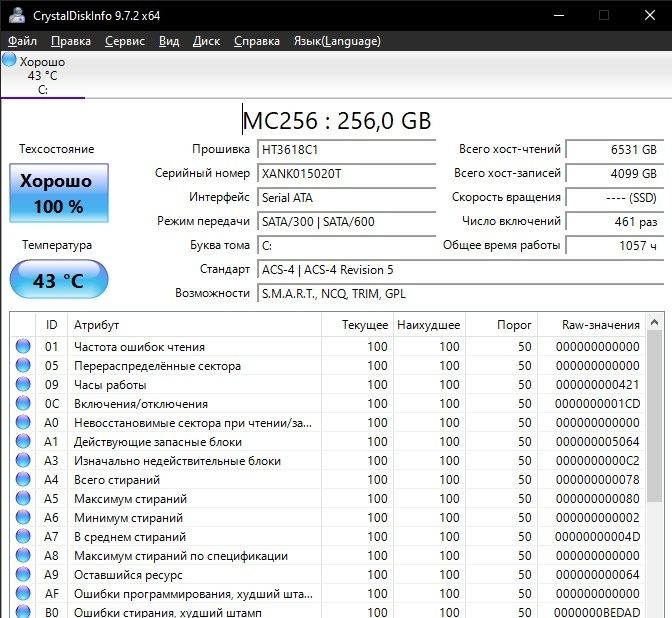
Task: Click status orb for AF Ошибки программирования row
Action: coord(23,593)
